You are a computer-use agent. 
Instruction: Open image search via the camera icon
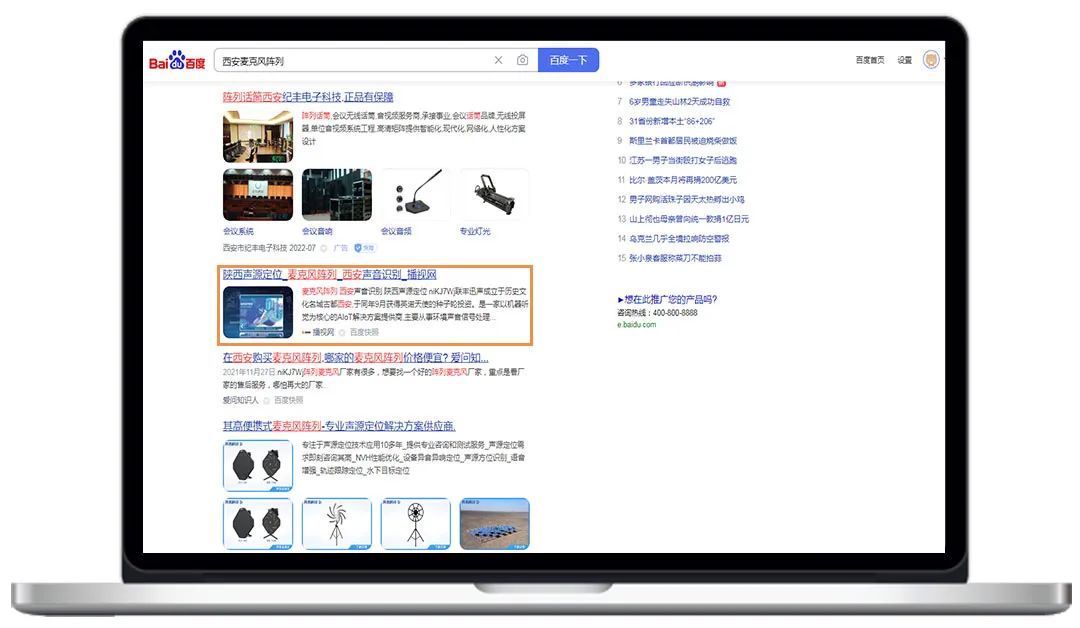(x=522, y=60)
